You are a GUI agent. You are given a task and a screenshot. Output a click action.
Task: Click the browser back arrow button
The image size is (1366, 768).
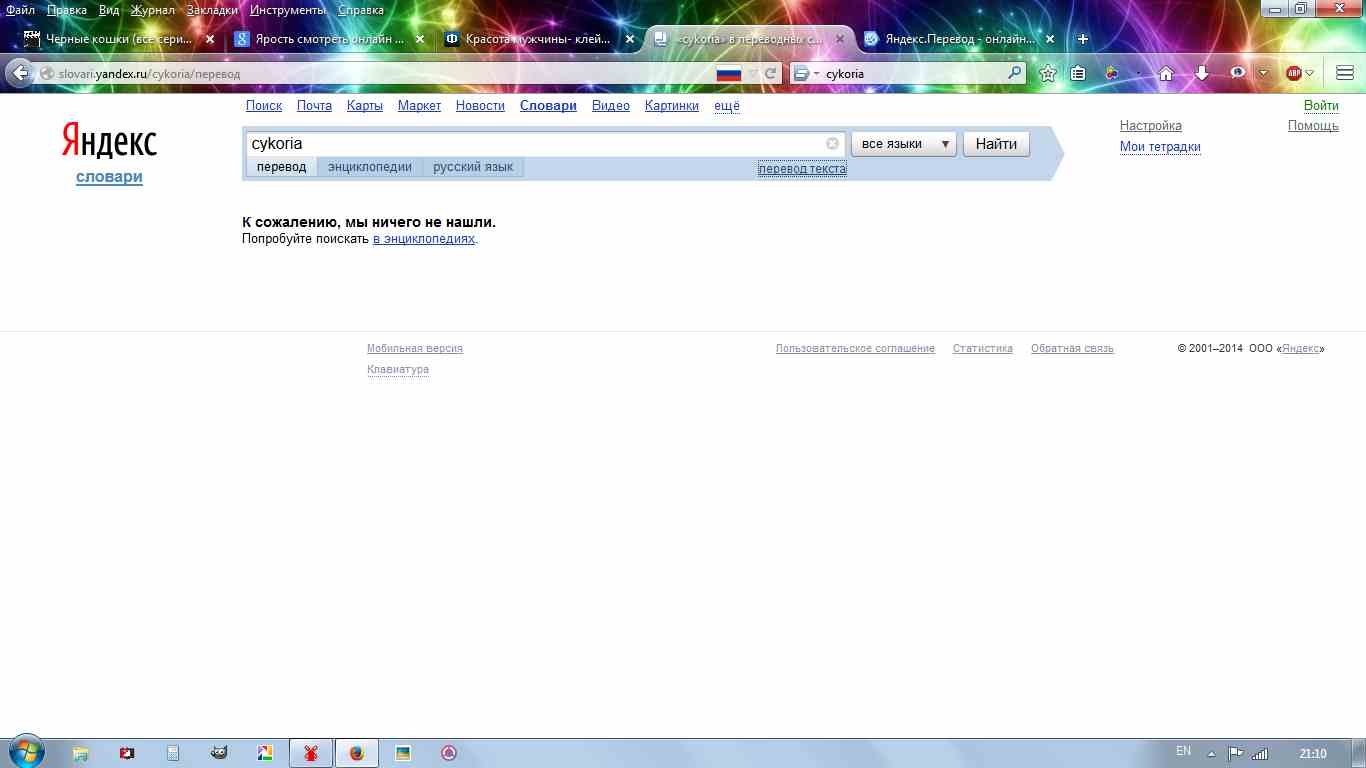point(20,73)
